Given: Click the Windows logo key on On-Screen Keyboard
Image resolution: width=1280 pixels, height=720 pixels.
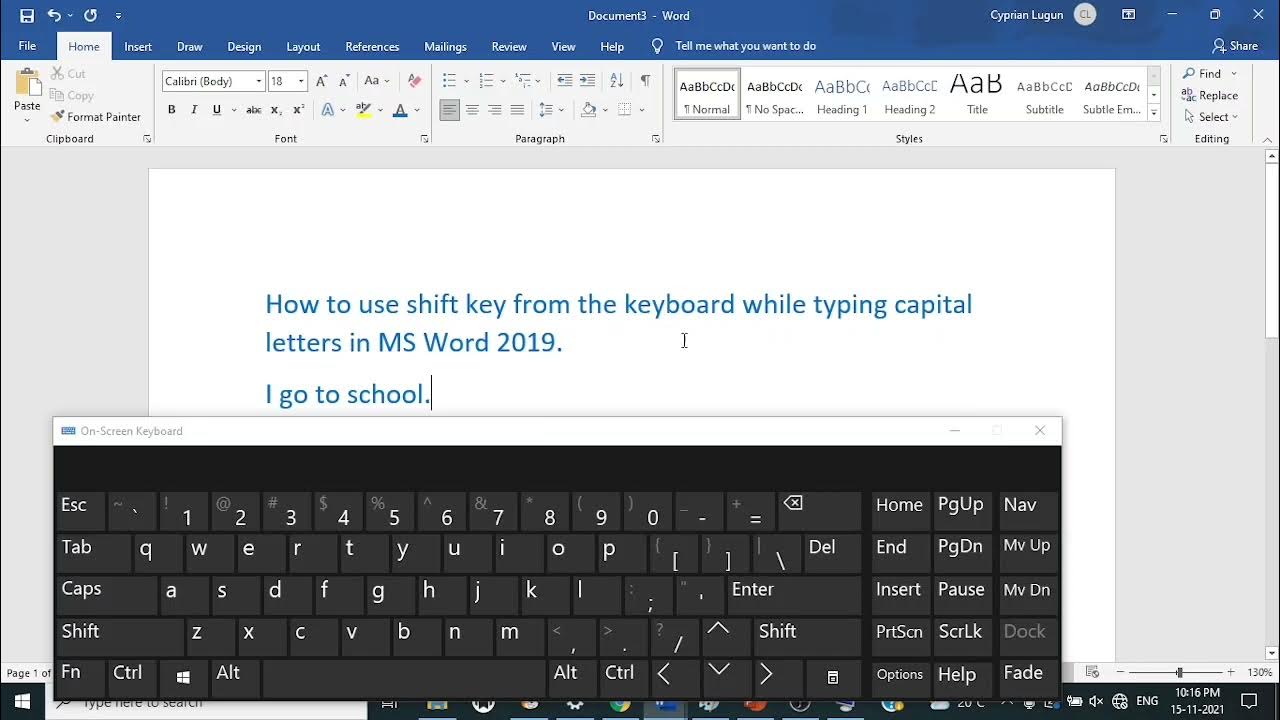Looking at the screenshot, I should pos(183,677).
